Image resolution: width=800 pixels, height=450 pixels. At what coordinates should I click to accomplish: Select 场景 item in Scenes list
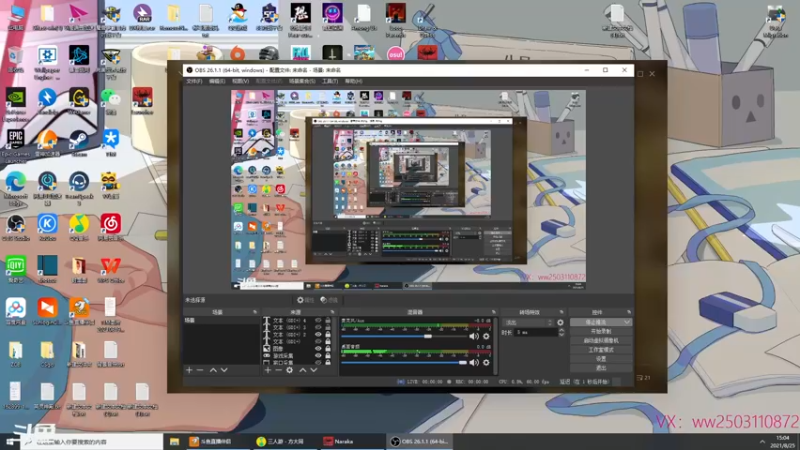pyautogui.click(x=221, y=320)
